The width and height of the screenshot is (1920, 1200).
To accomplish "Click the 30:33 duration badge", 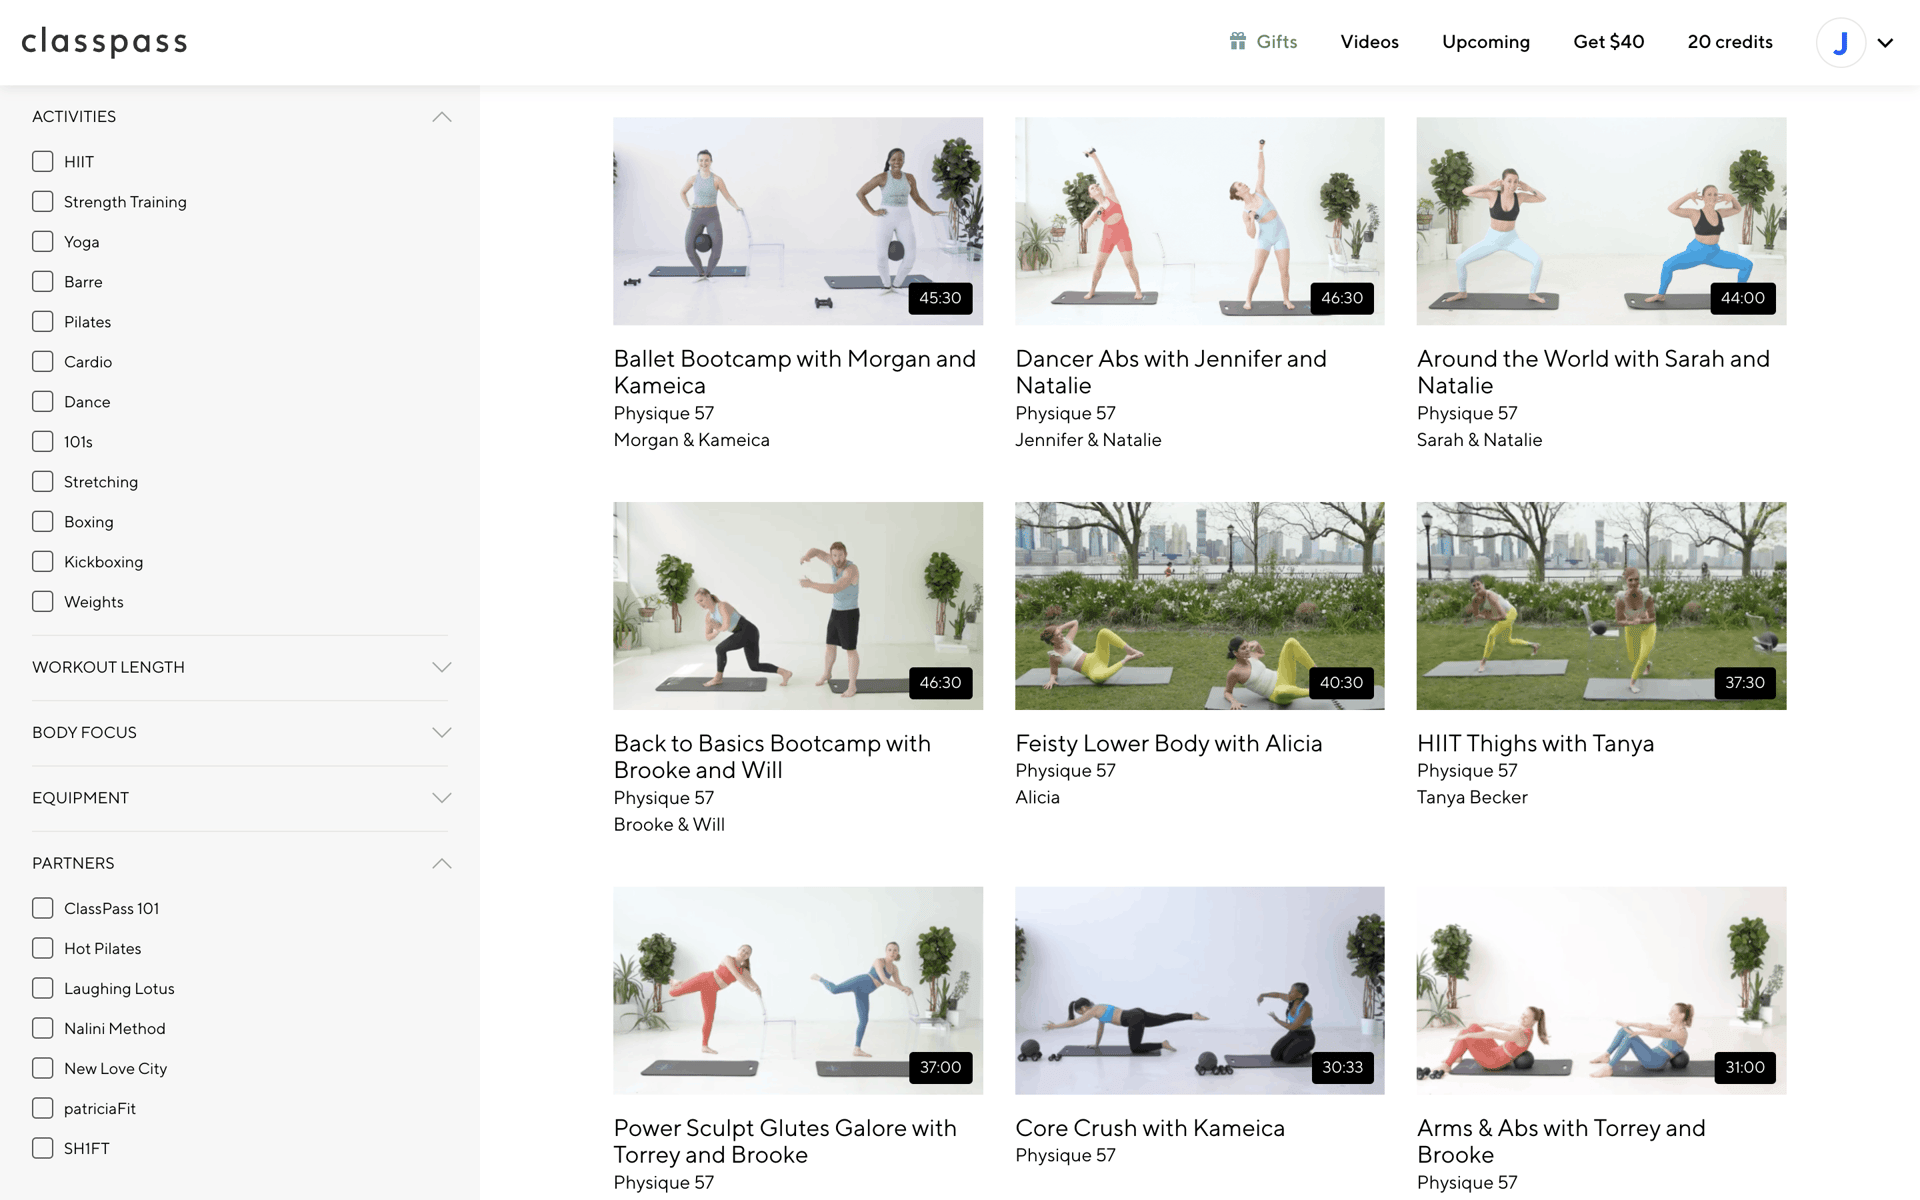I will (1342, 1067).
